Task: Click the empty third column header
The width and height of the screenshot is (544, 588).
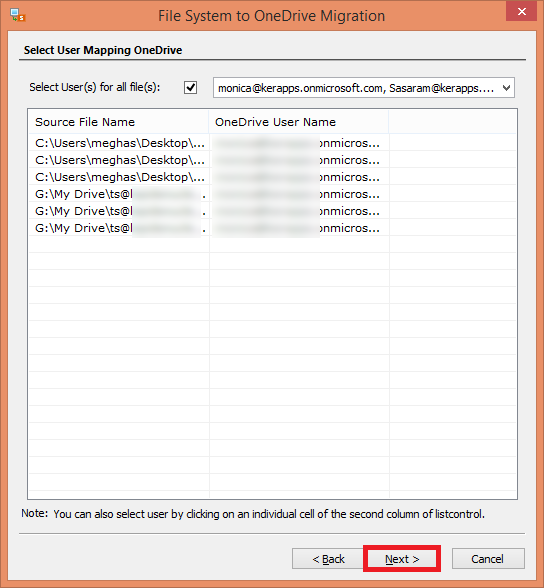Action: [x=453, y=122]
